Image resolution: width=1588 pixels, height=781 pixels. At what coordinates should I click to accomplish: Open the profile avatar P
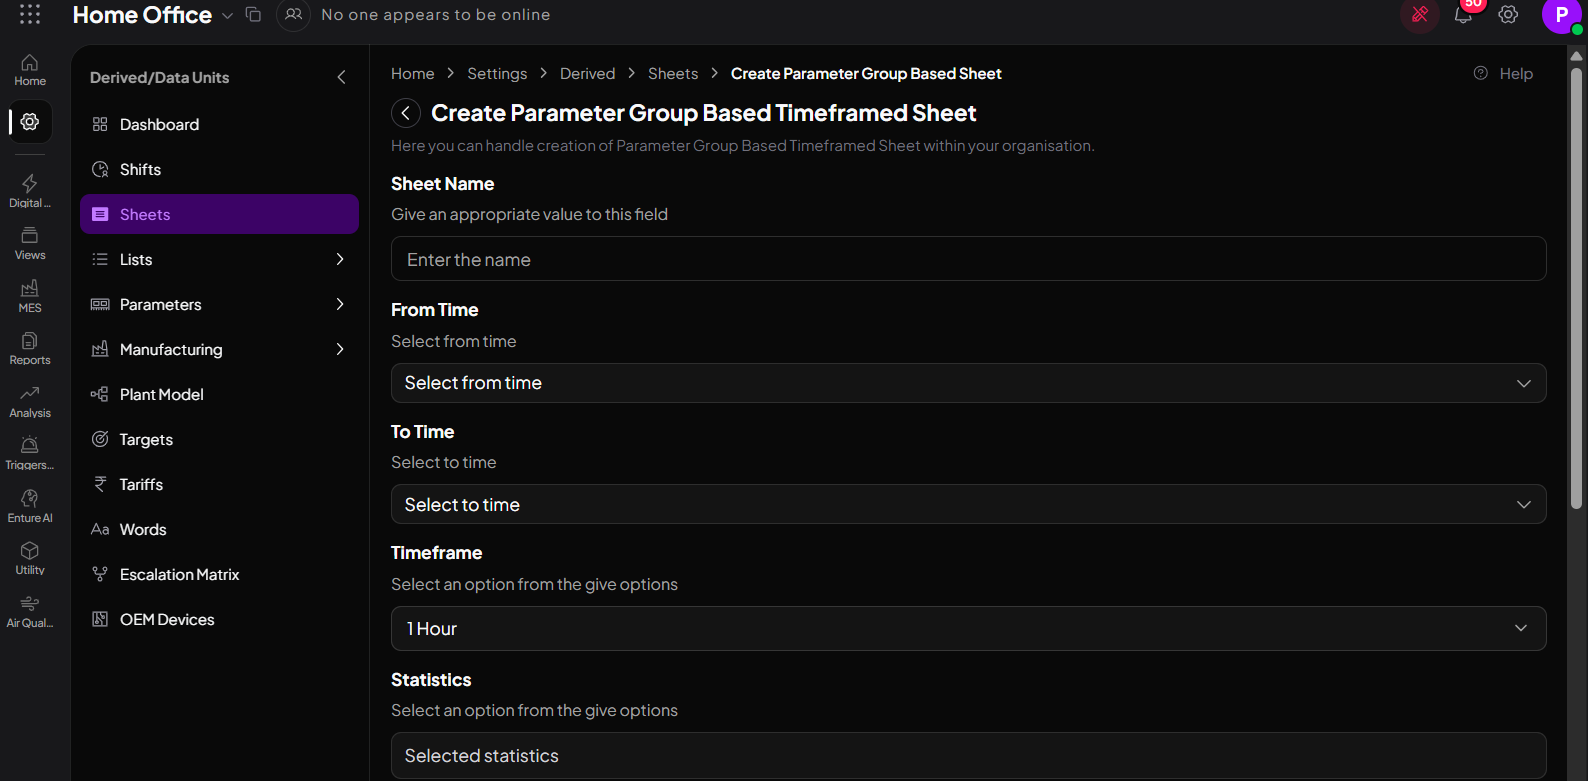pyautogui.click(x=1561, y=15)
